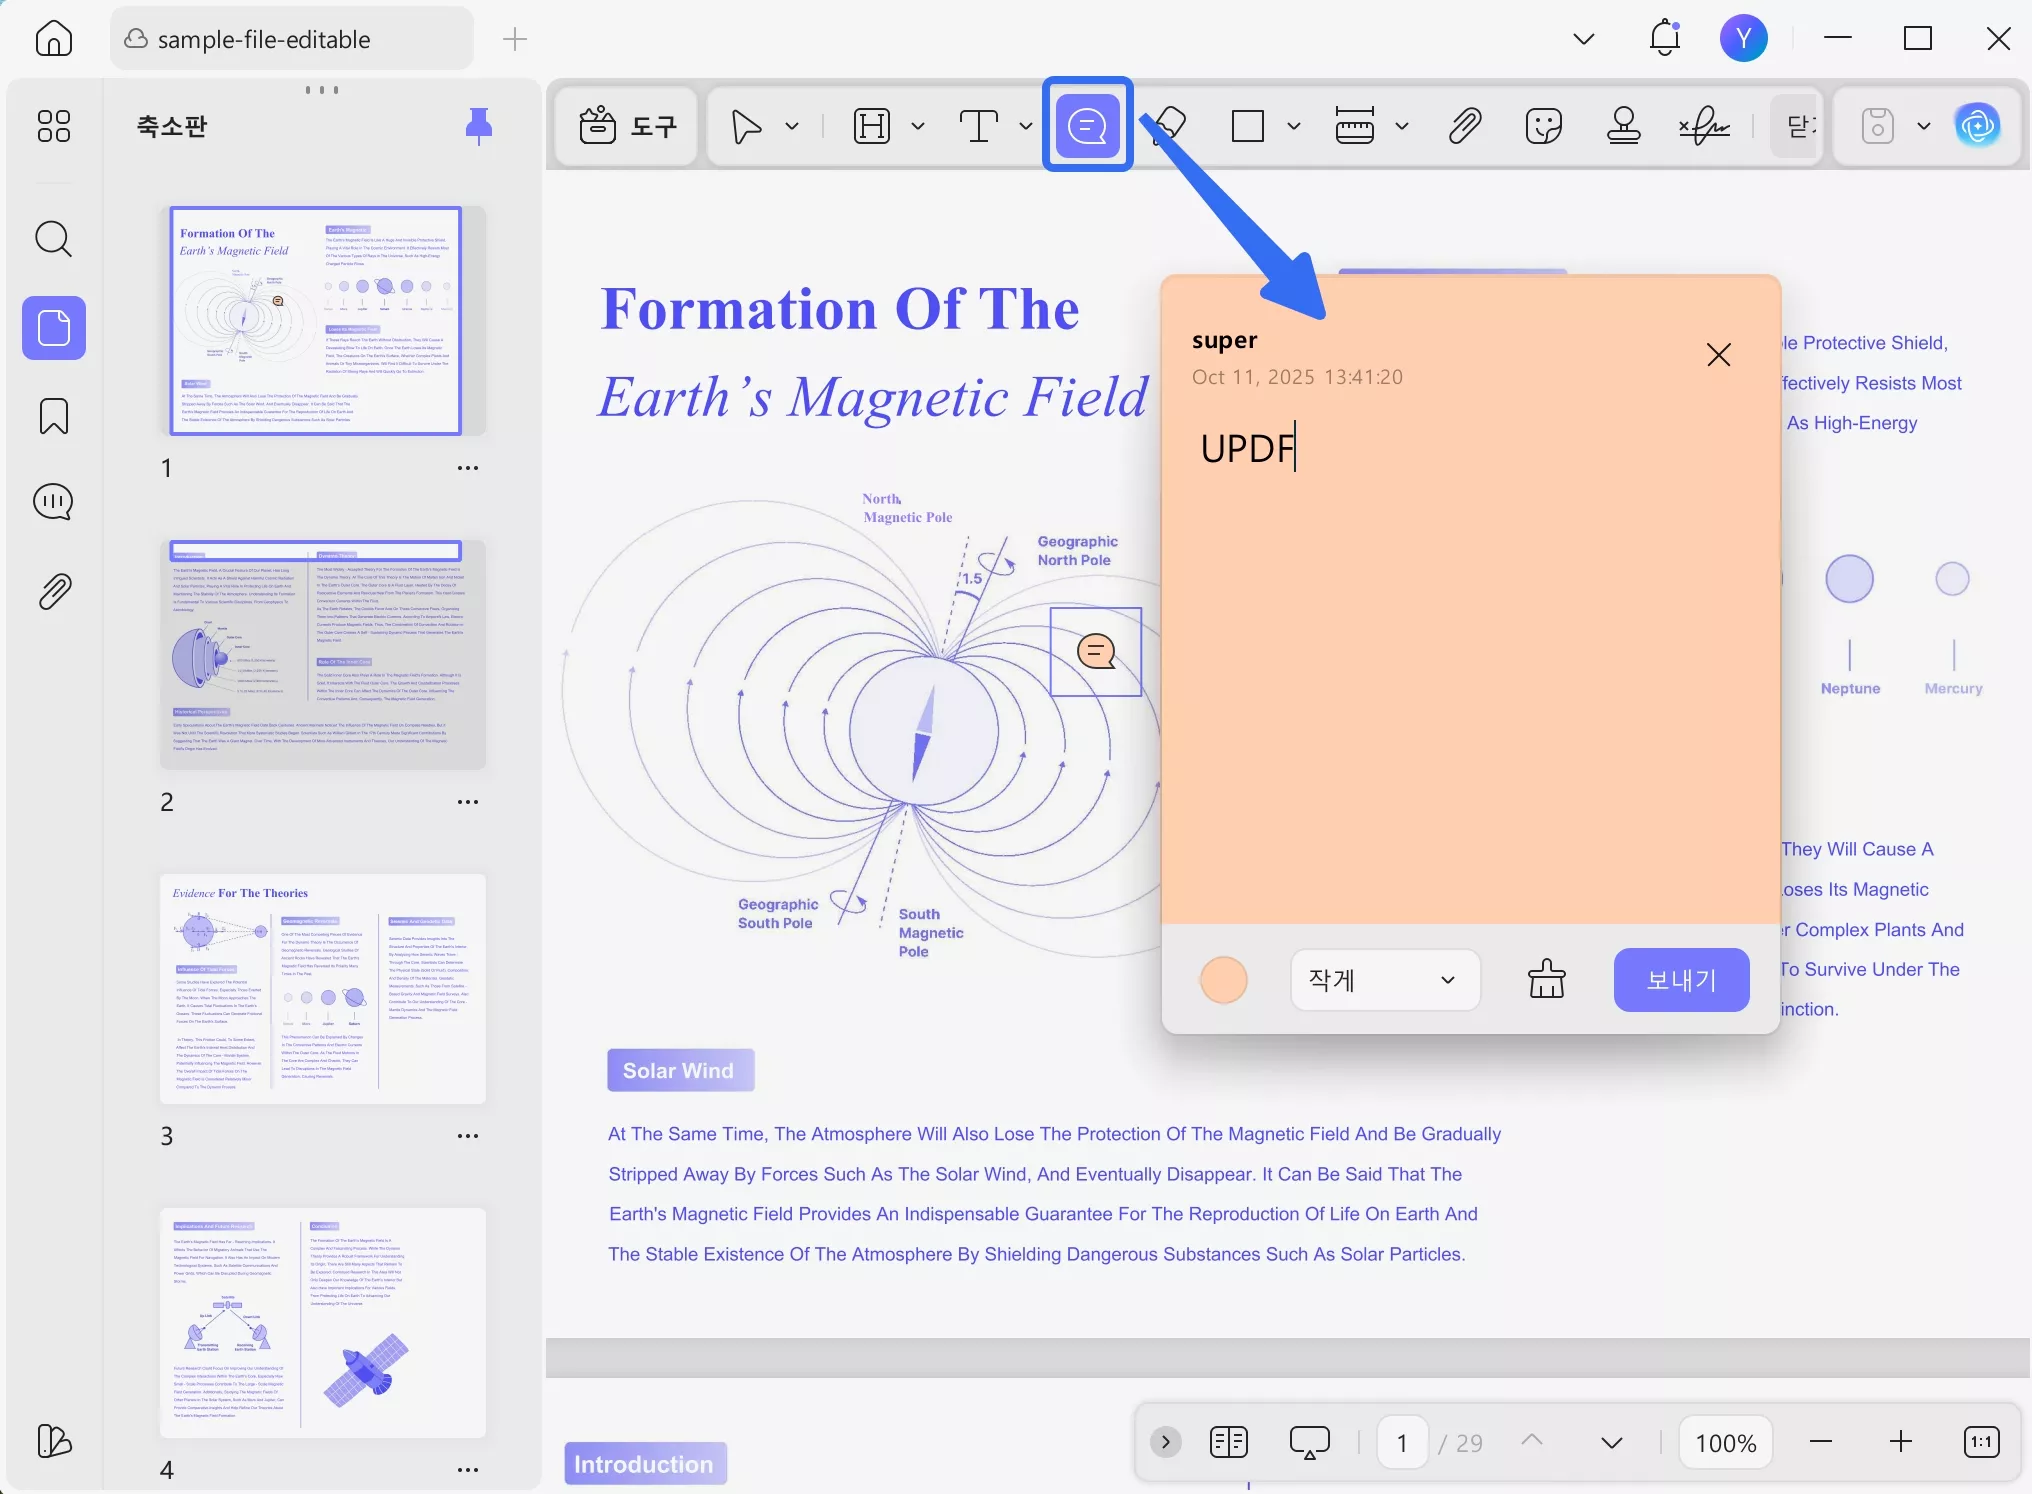Open page 3 thumbnail
Image resolution: width=2032 pixels, height=1494 pixels.
pyautogui.click(x=322, y=988)
